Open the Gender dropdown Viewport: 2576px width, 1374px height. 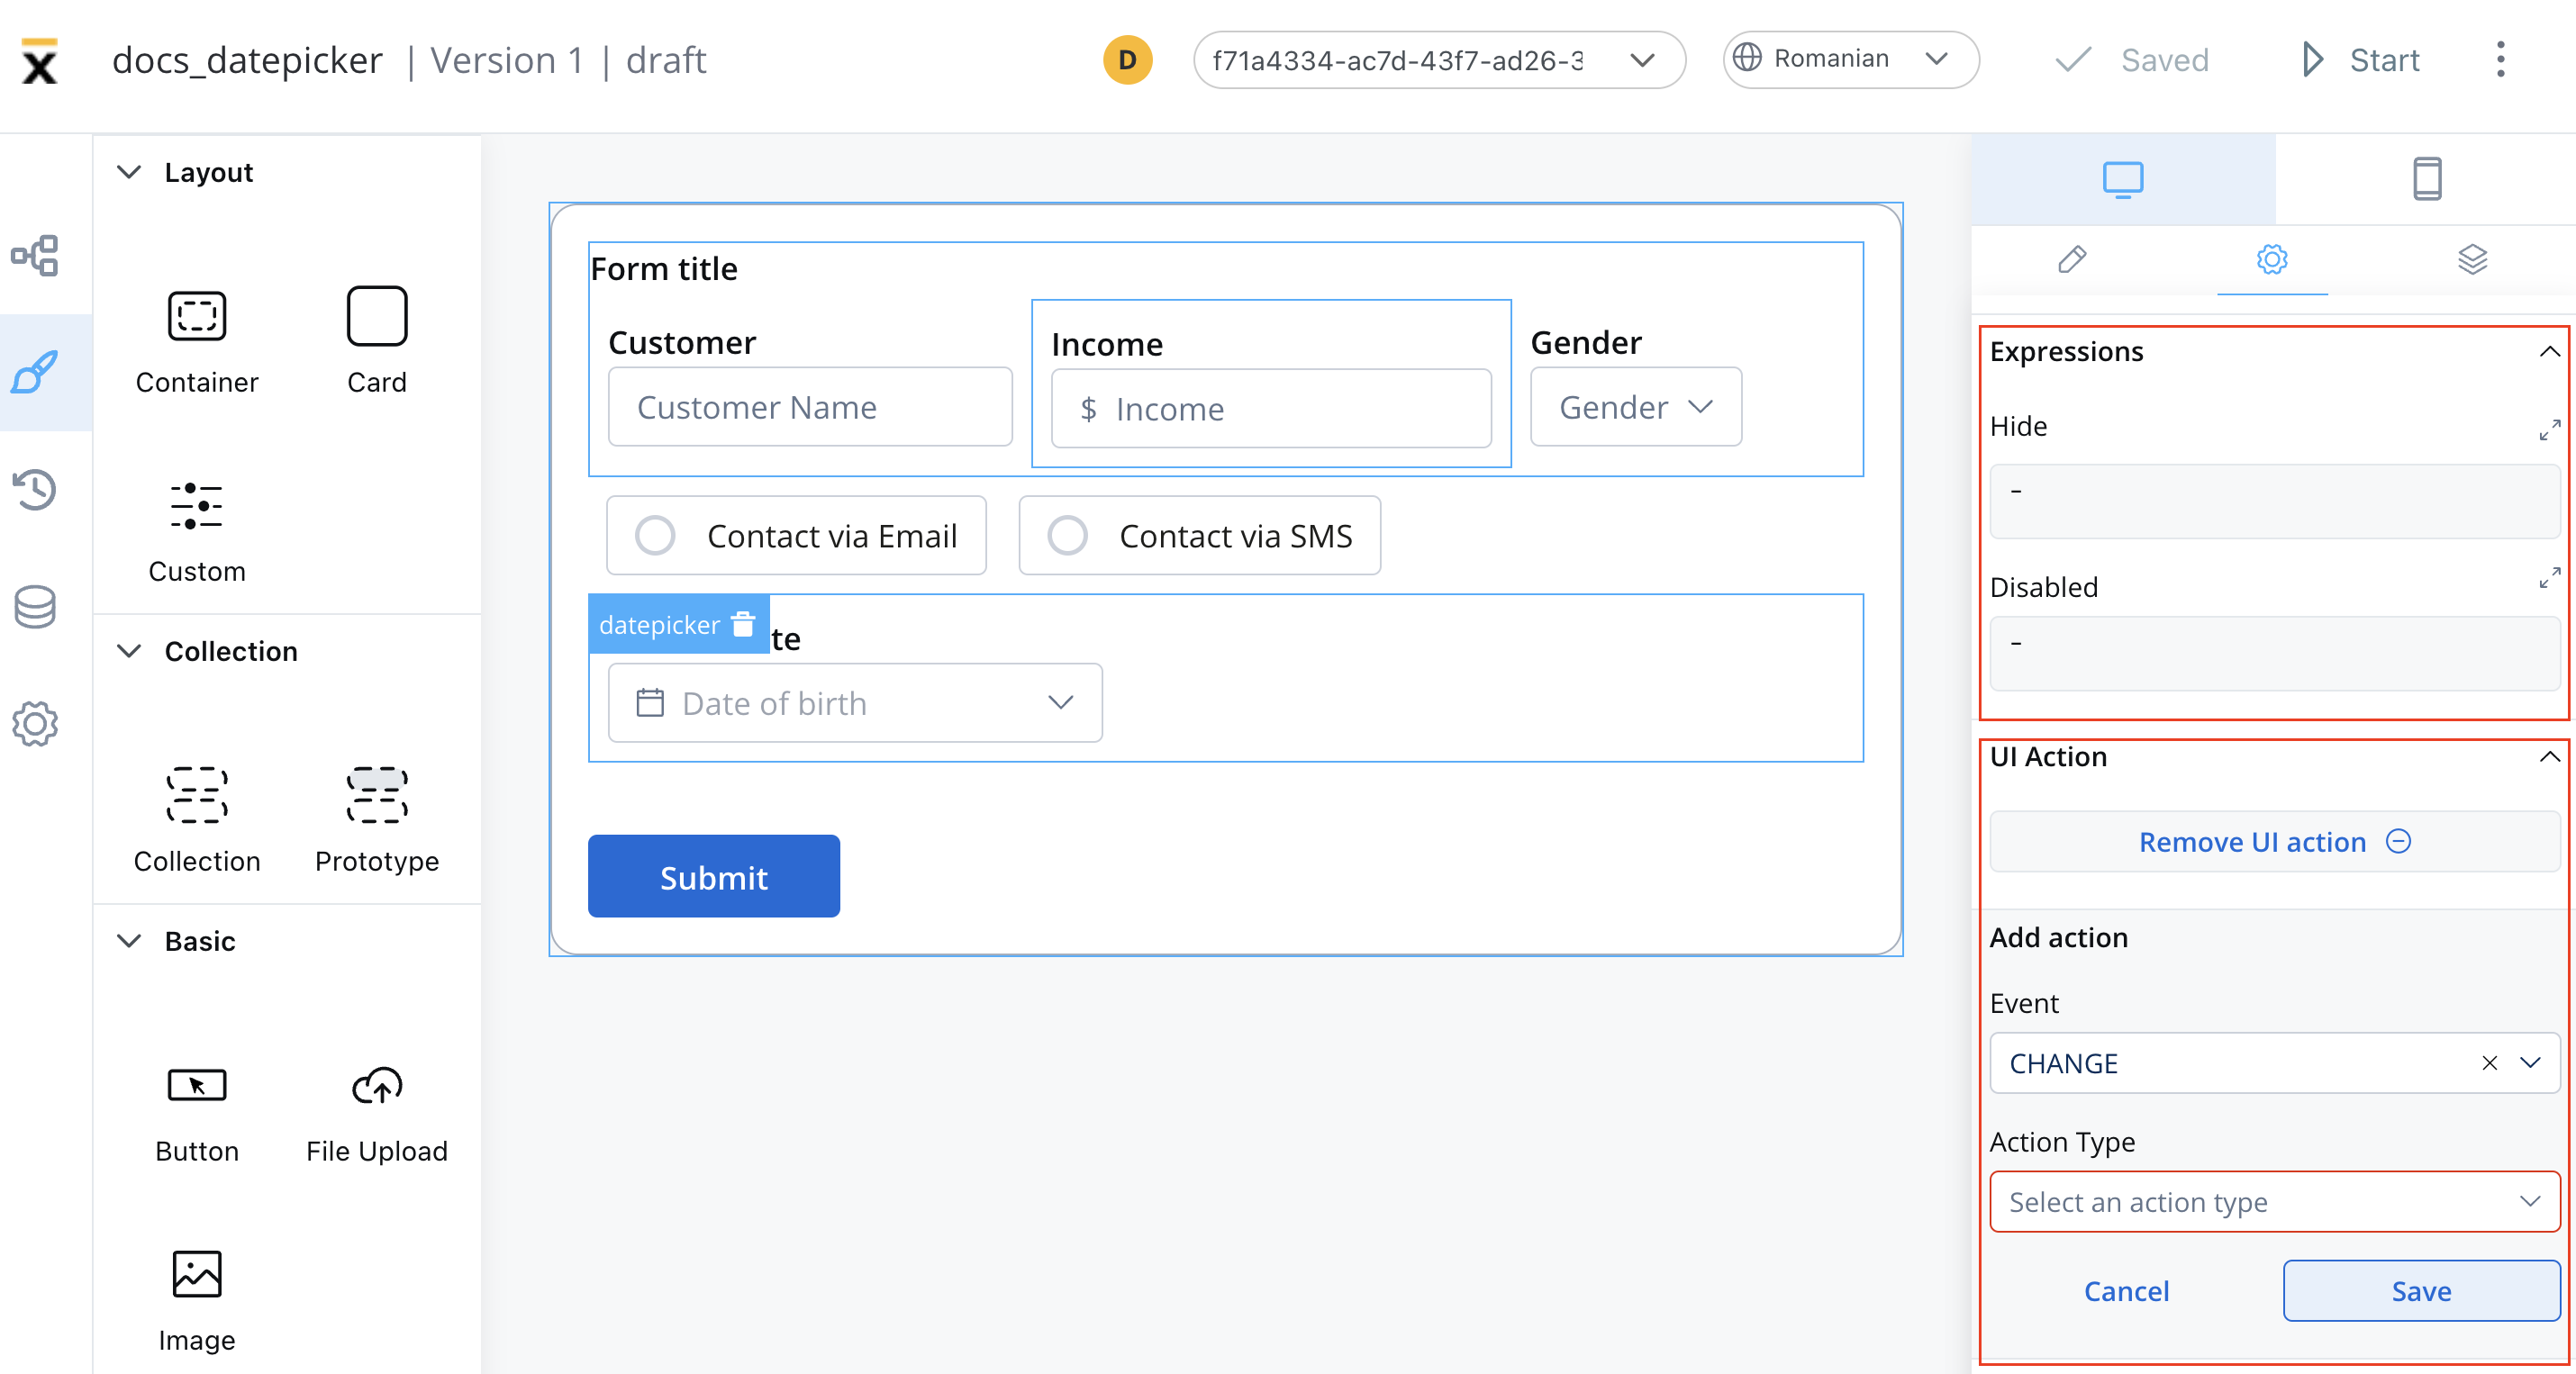[1636, 407]
